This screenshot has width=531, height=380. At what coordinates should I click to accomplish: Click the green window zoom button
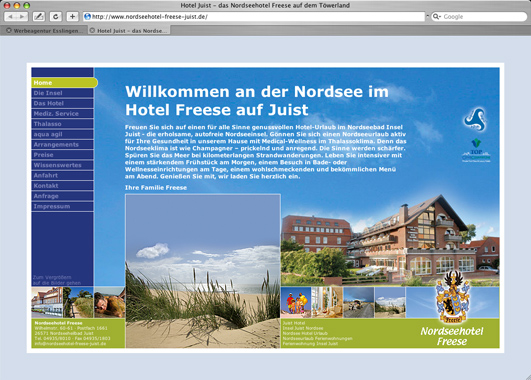click(26, 5)
